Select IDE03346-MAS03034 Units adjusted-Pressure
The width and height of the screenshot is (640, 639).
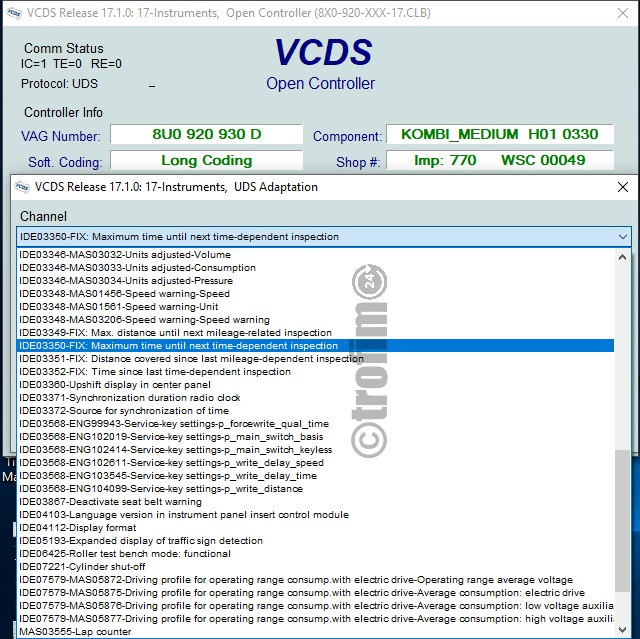pos(316,281)
